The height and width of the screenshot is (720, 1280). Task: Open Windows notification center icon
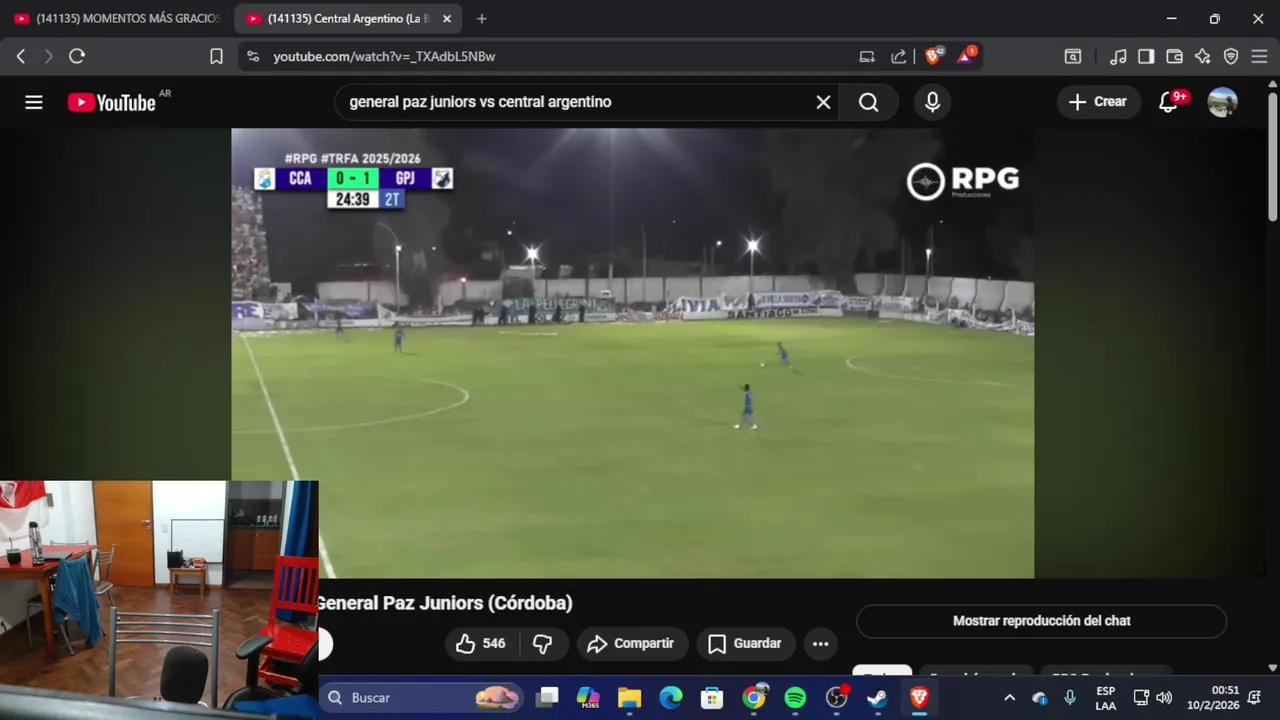pyautogui.click(x=1255, y=698)
